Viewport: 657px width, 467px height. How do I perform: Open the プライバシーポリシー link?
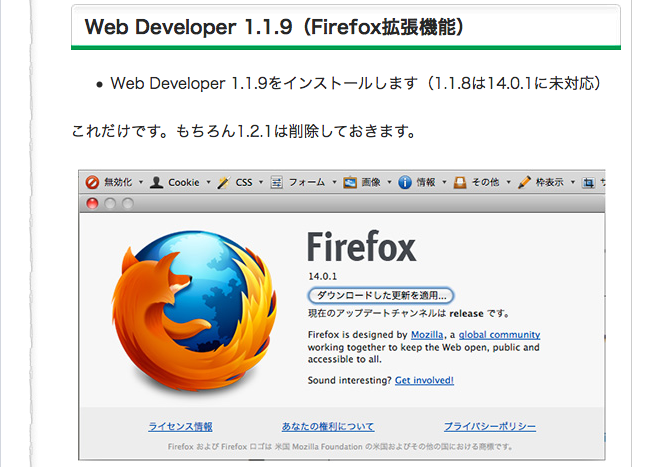[490, 426]
